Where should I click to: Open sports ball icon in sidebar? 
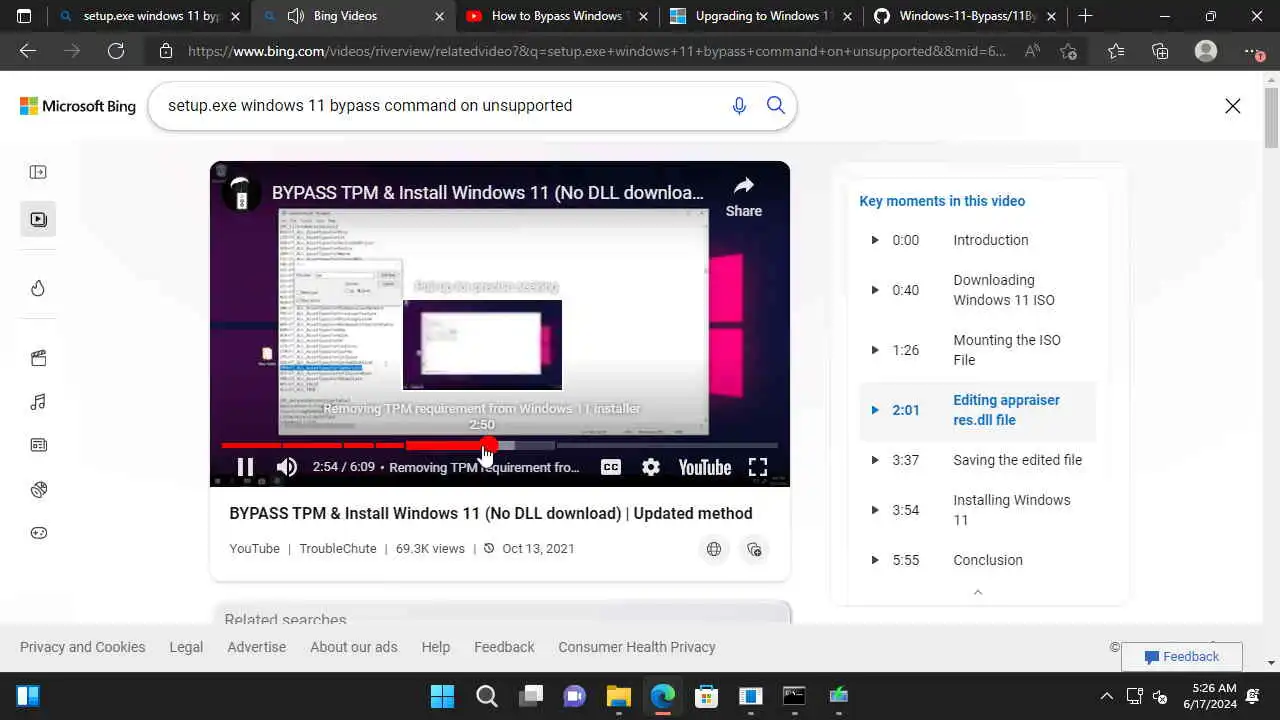click(38, 489)
